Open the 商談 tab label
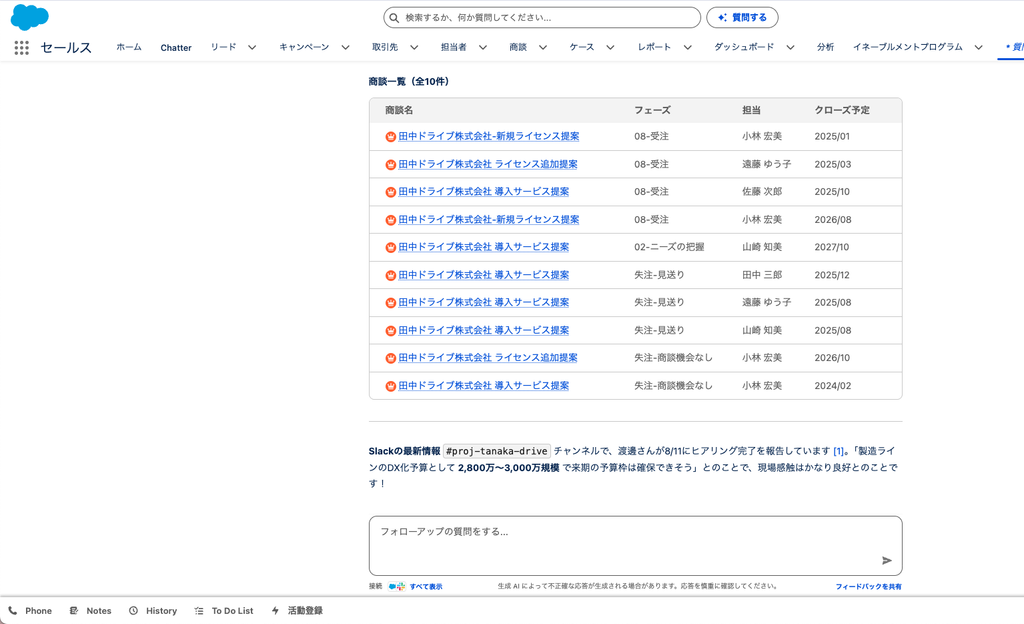This screenshot has width=1024, height=624. 518,47
